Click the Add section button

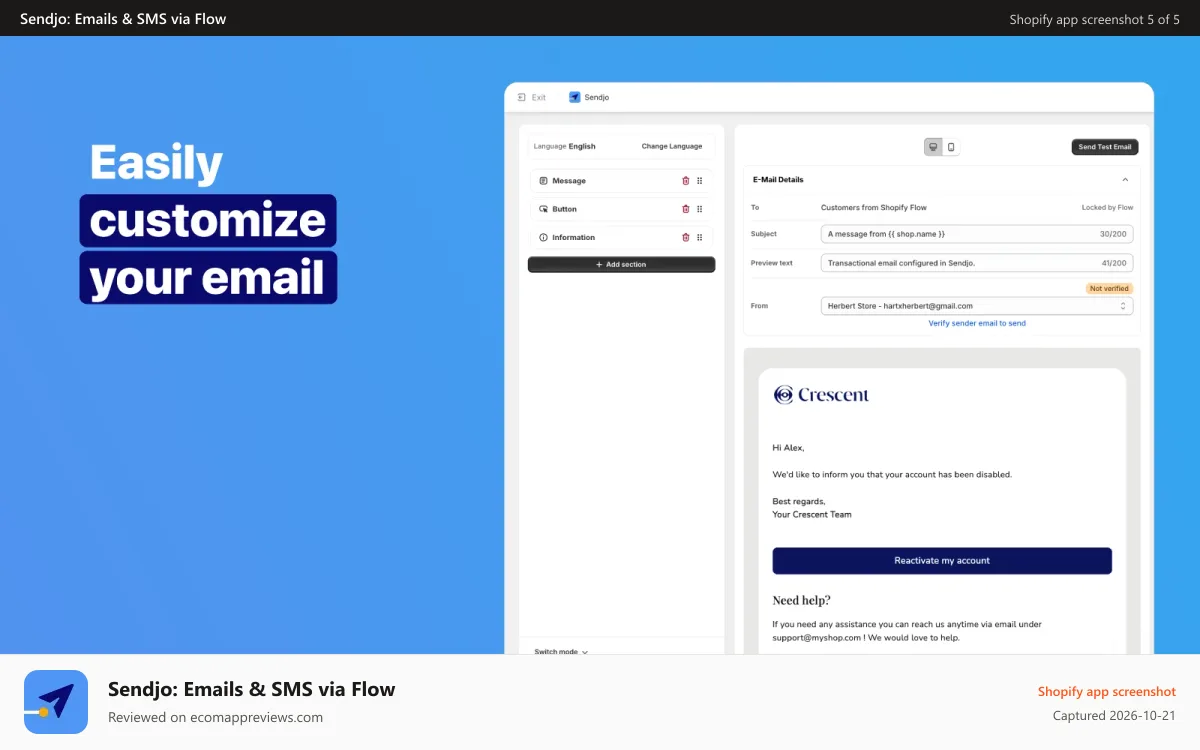621,264
